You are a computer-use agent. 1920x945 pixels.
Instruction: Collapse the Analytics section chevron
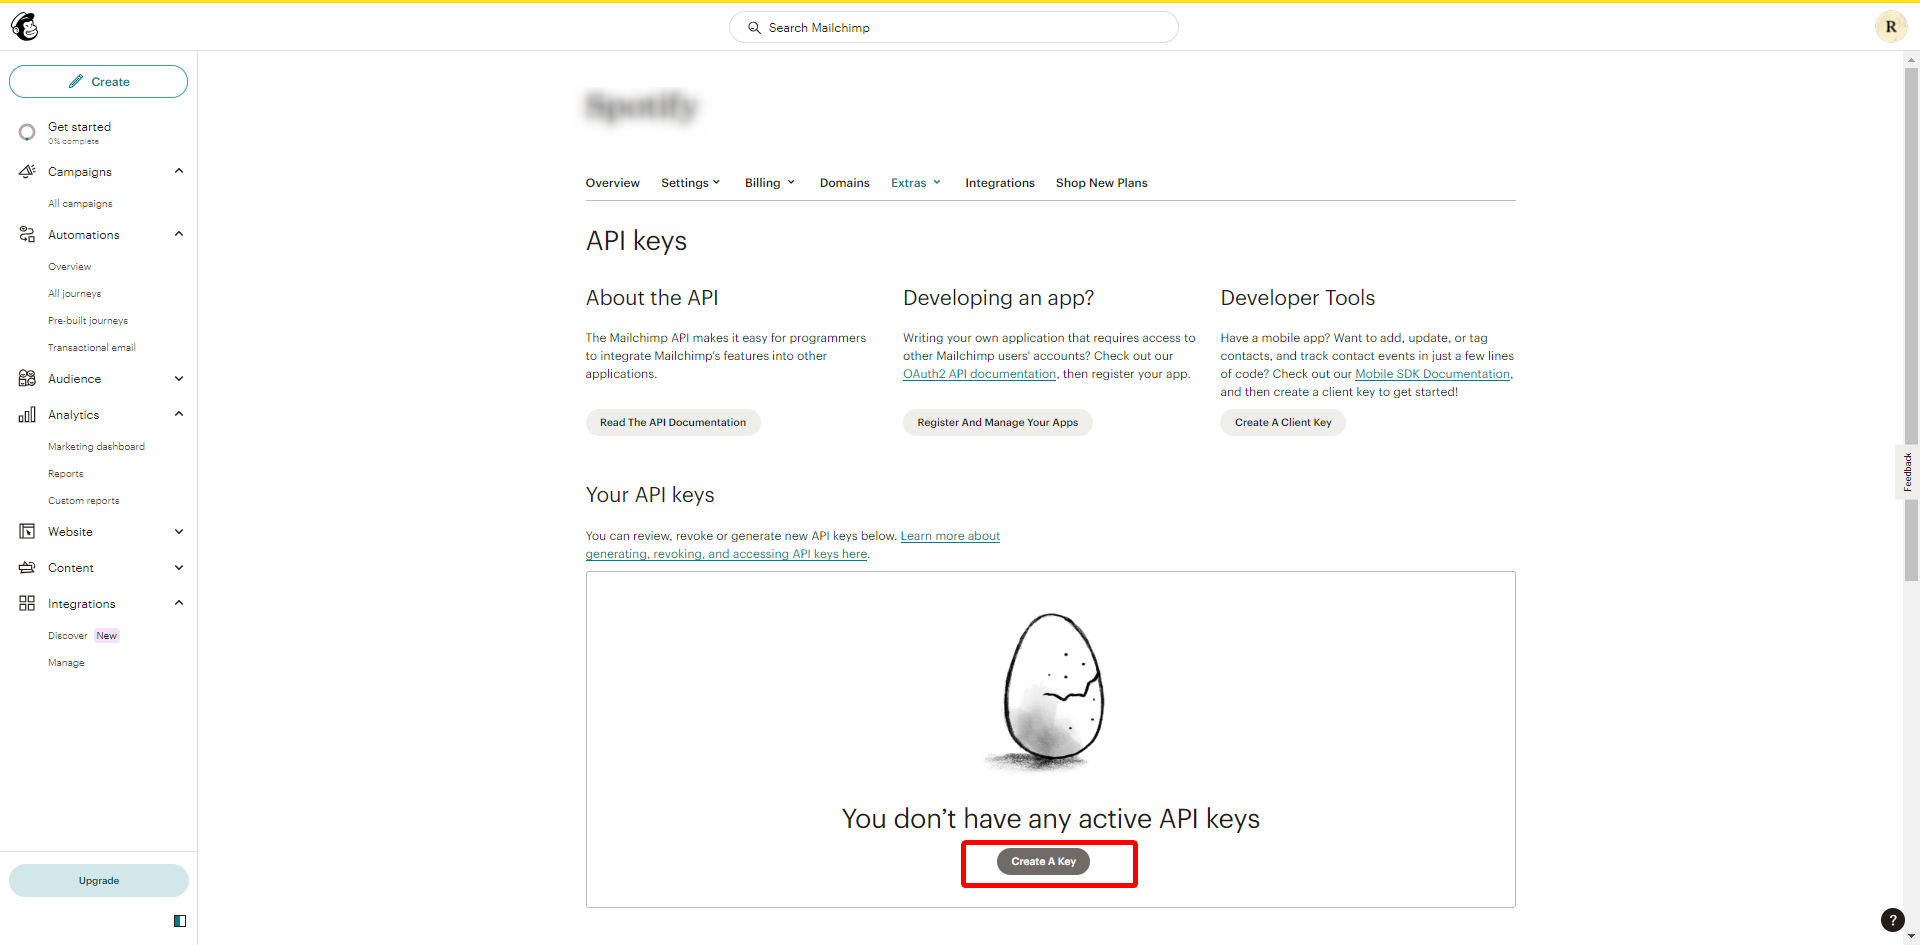(179, 414)
